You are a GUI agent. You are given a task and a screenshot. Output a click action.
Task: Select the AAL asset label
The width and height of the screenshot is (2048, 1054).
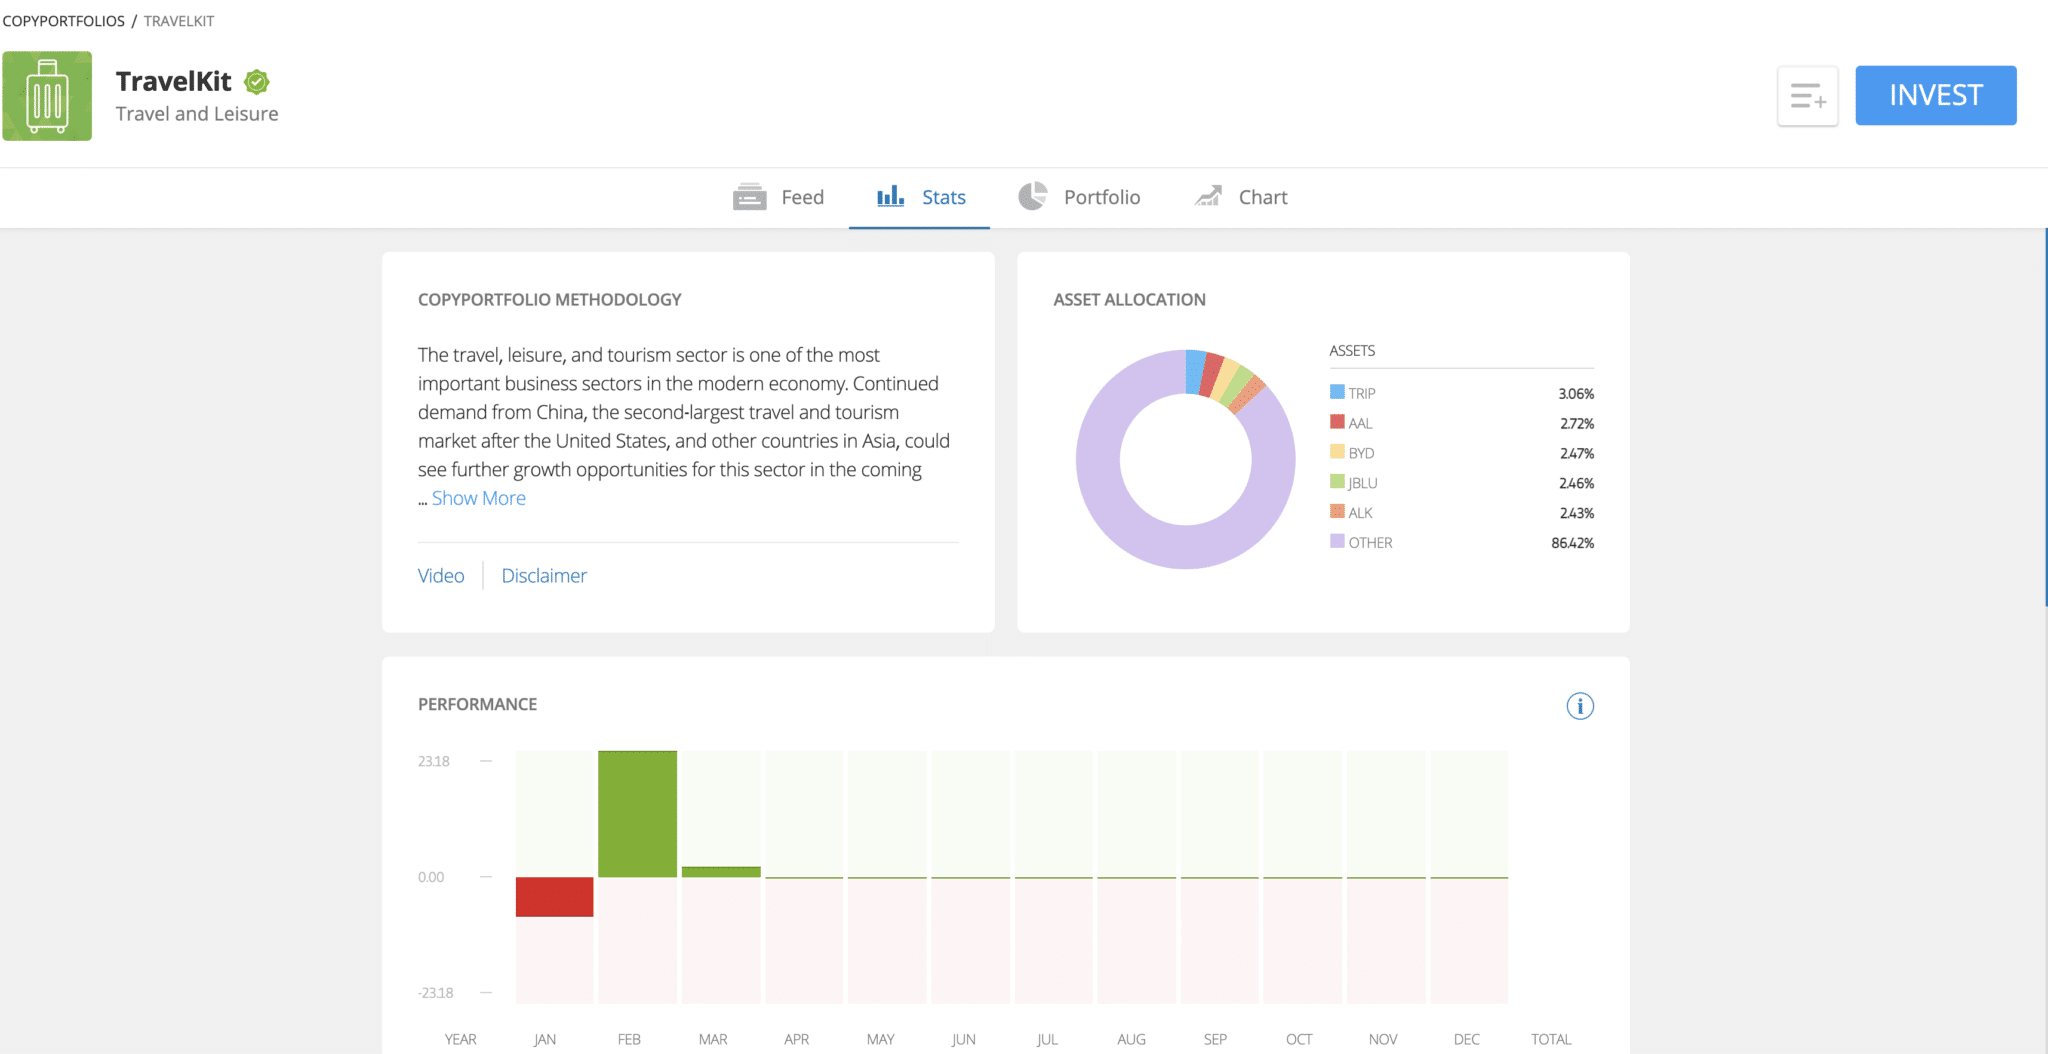point(1360,424)
